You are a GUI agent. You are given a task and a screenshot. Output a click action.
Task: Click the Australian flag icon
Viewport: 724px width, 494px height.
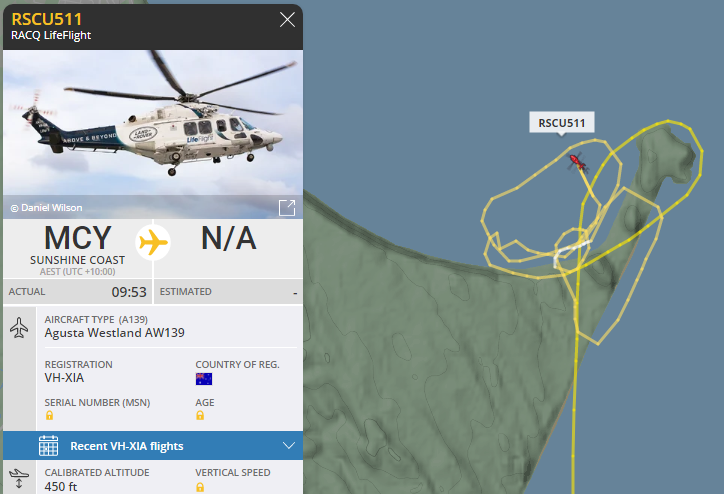click(204, 379)
